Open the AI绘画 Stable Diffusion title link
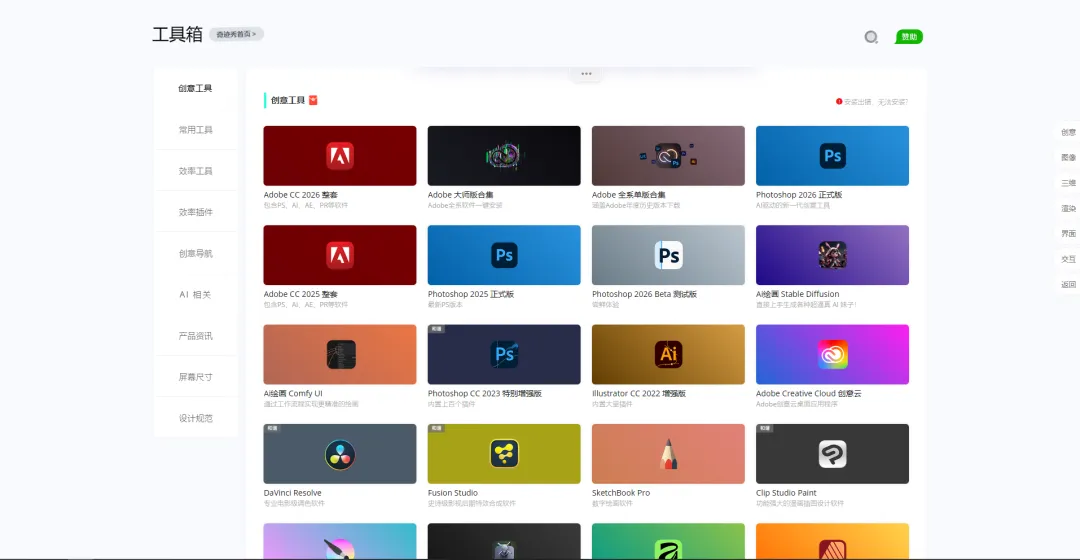The height and width of the screenshot is (560, 1080). 798,294
